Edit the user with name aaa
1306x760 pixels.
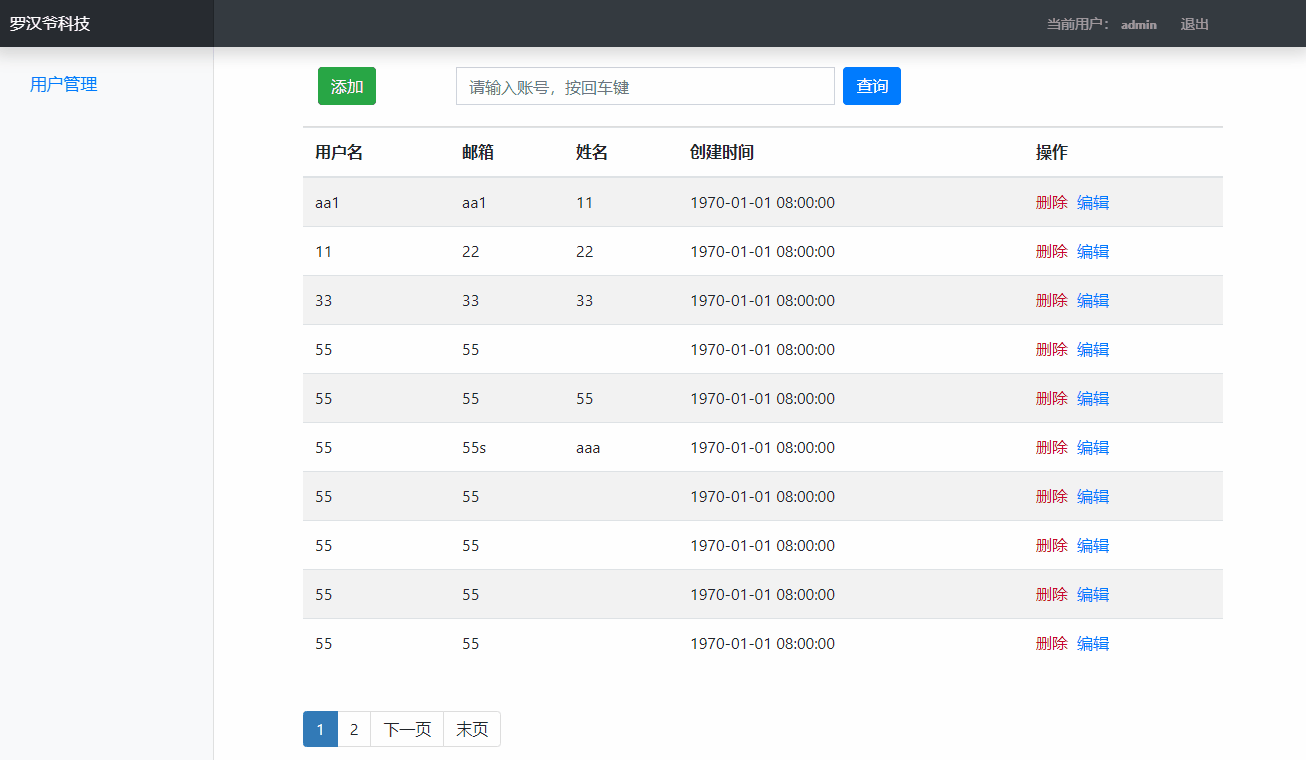tap(1092, 447)
